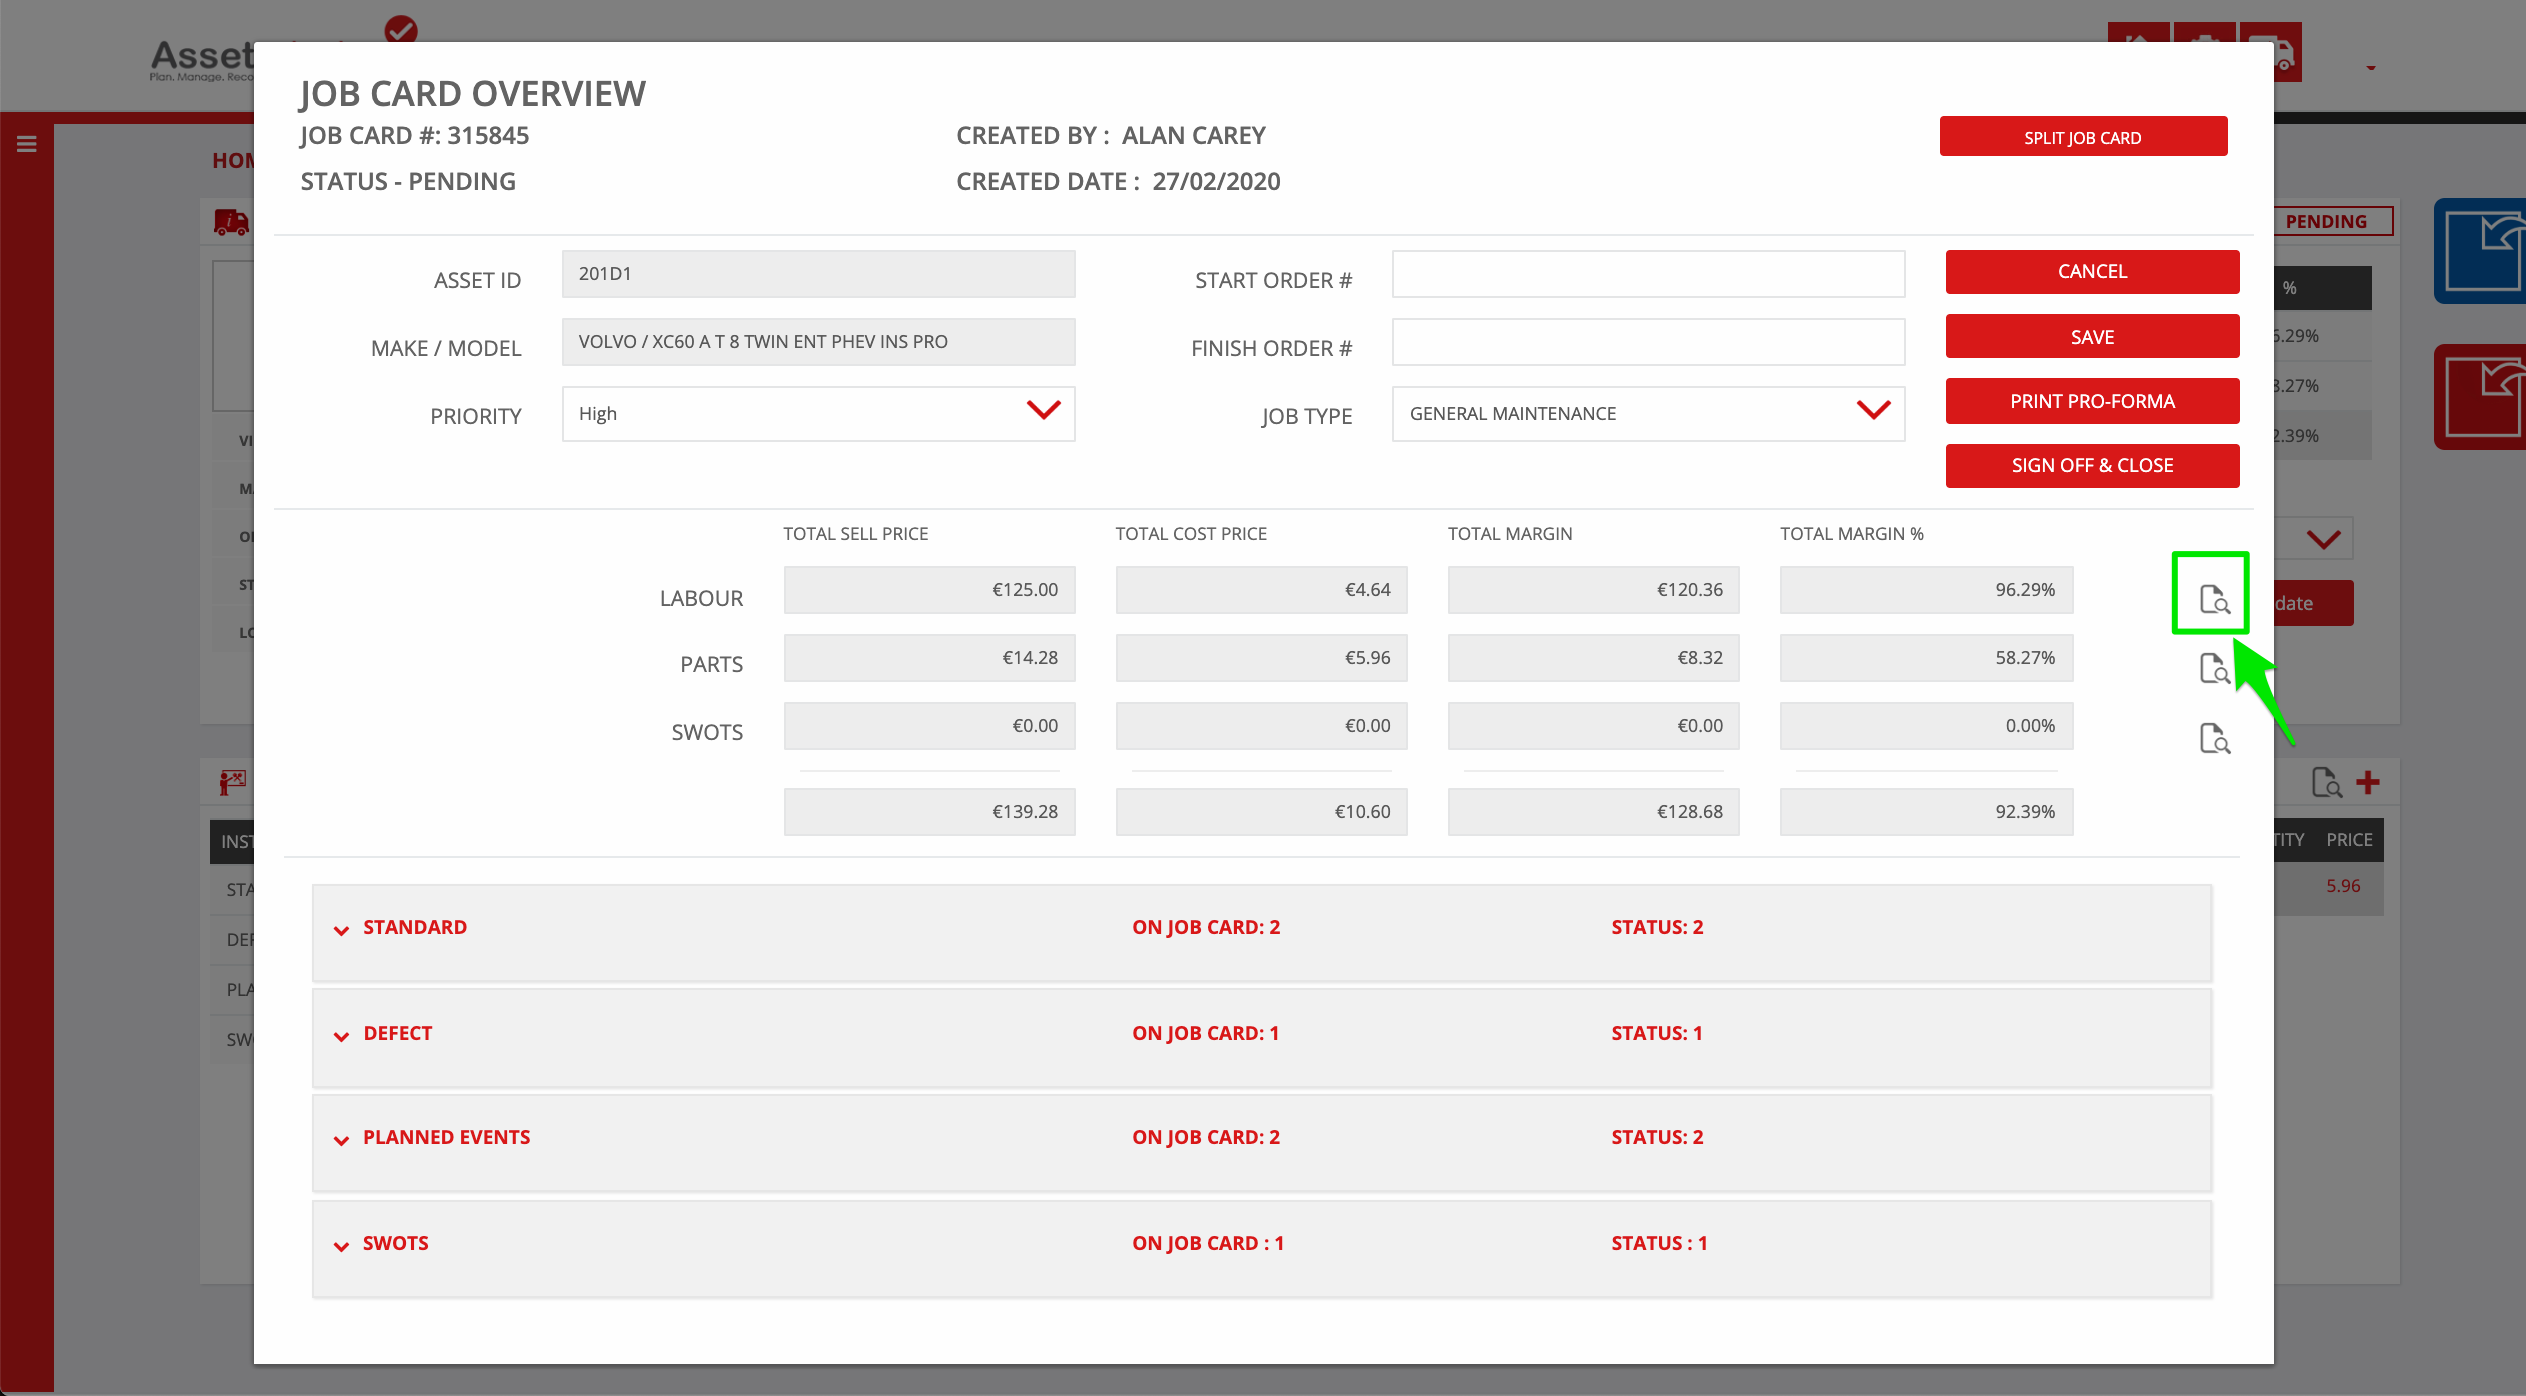Click PRINT PRO-FORMA button
Screen dimensions: 2526x1396
[x=2092, y=401]
